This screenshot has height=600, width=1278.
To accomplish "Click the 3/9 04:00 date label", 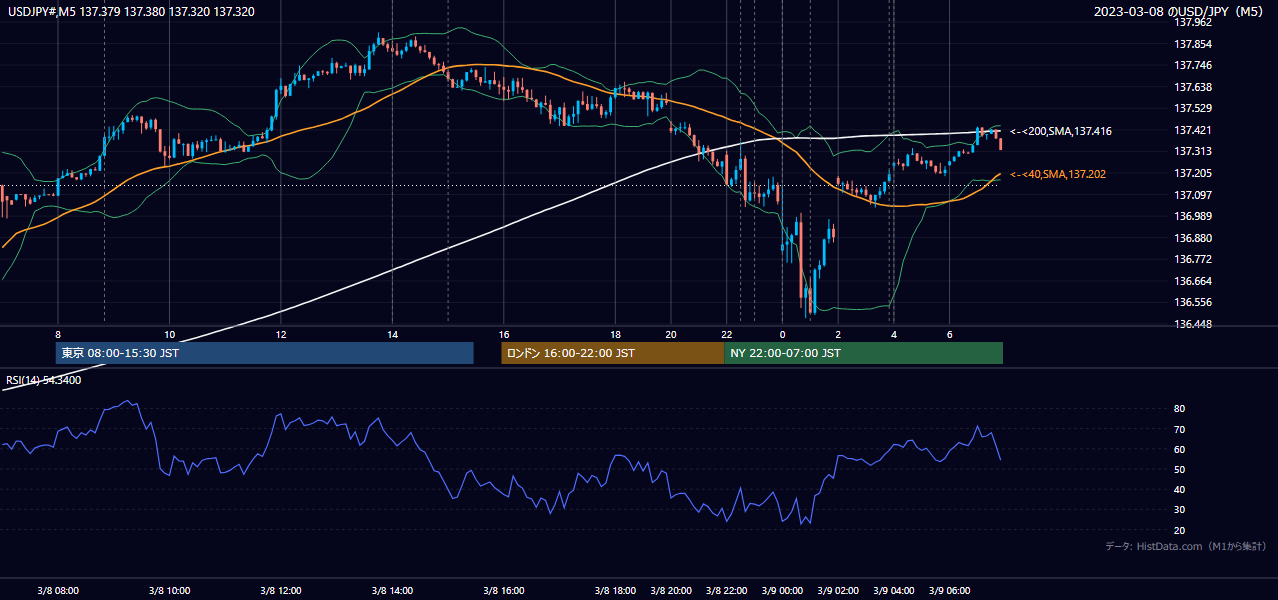I will 894,590.
